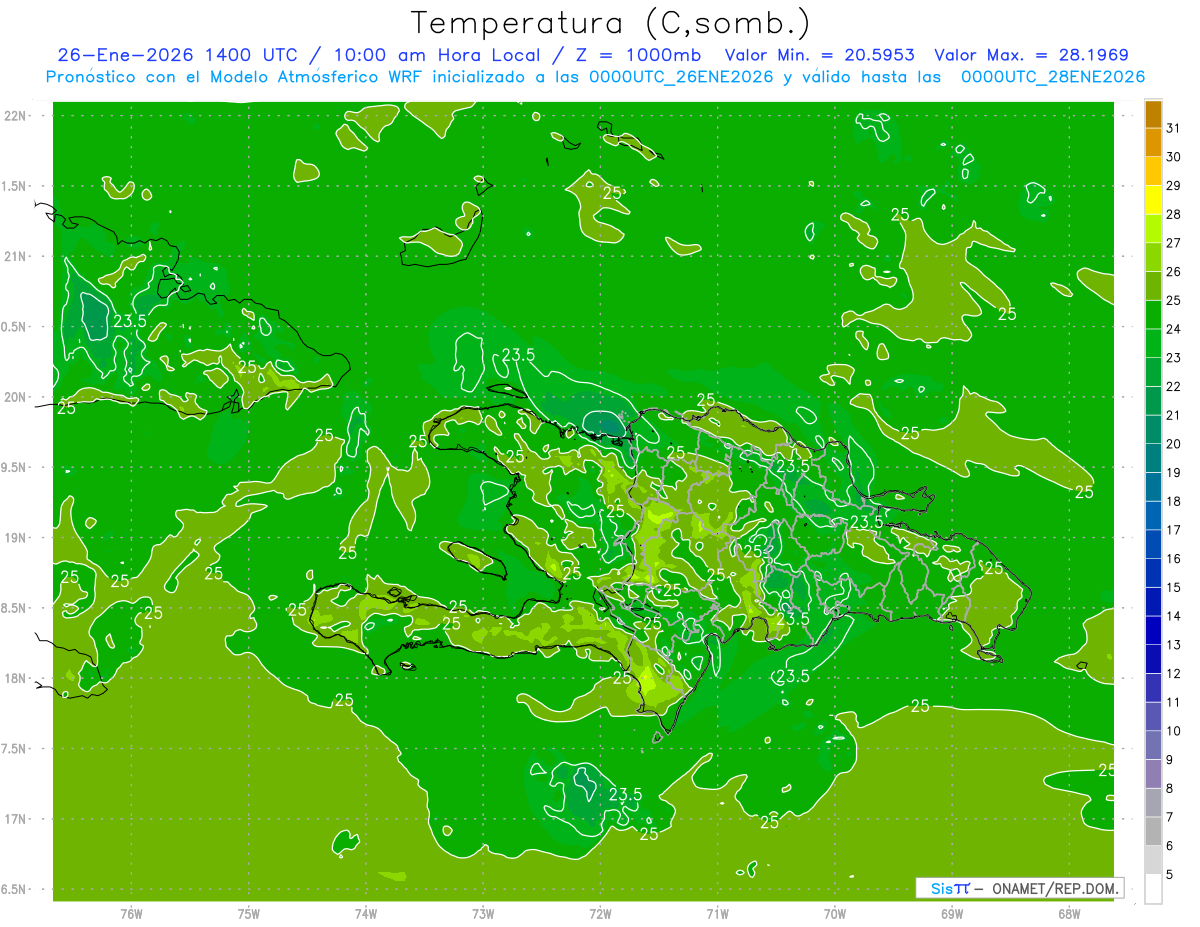The height and width of the screenshot is (927, 1200).
Task: Click the '21N' latitude axis label
Action: tap(15, 256)
